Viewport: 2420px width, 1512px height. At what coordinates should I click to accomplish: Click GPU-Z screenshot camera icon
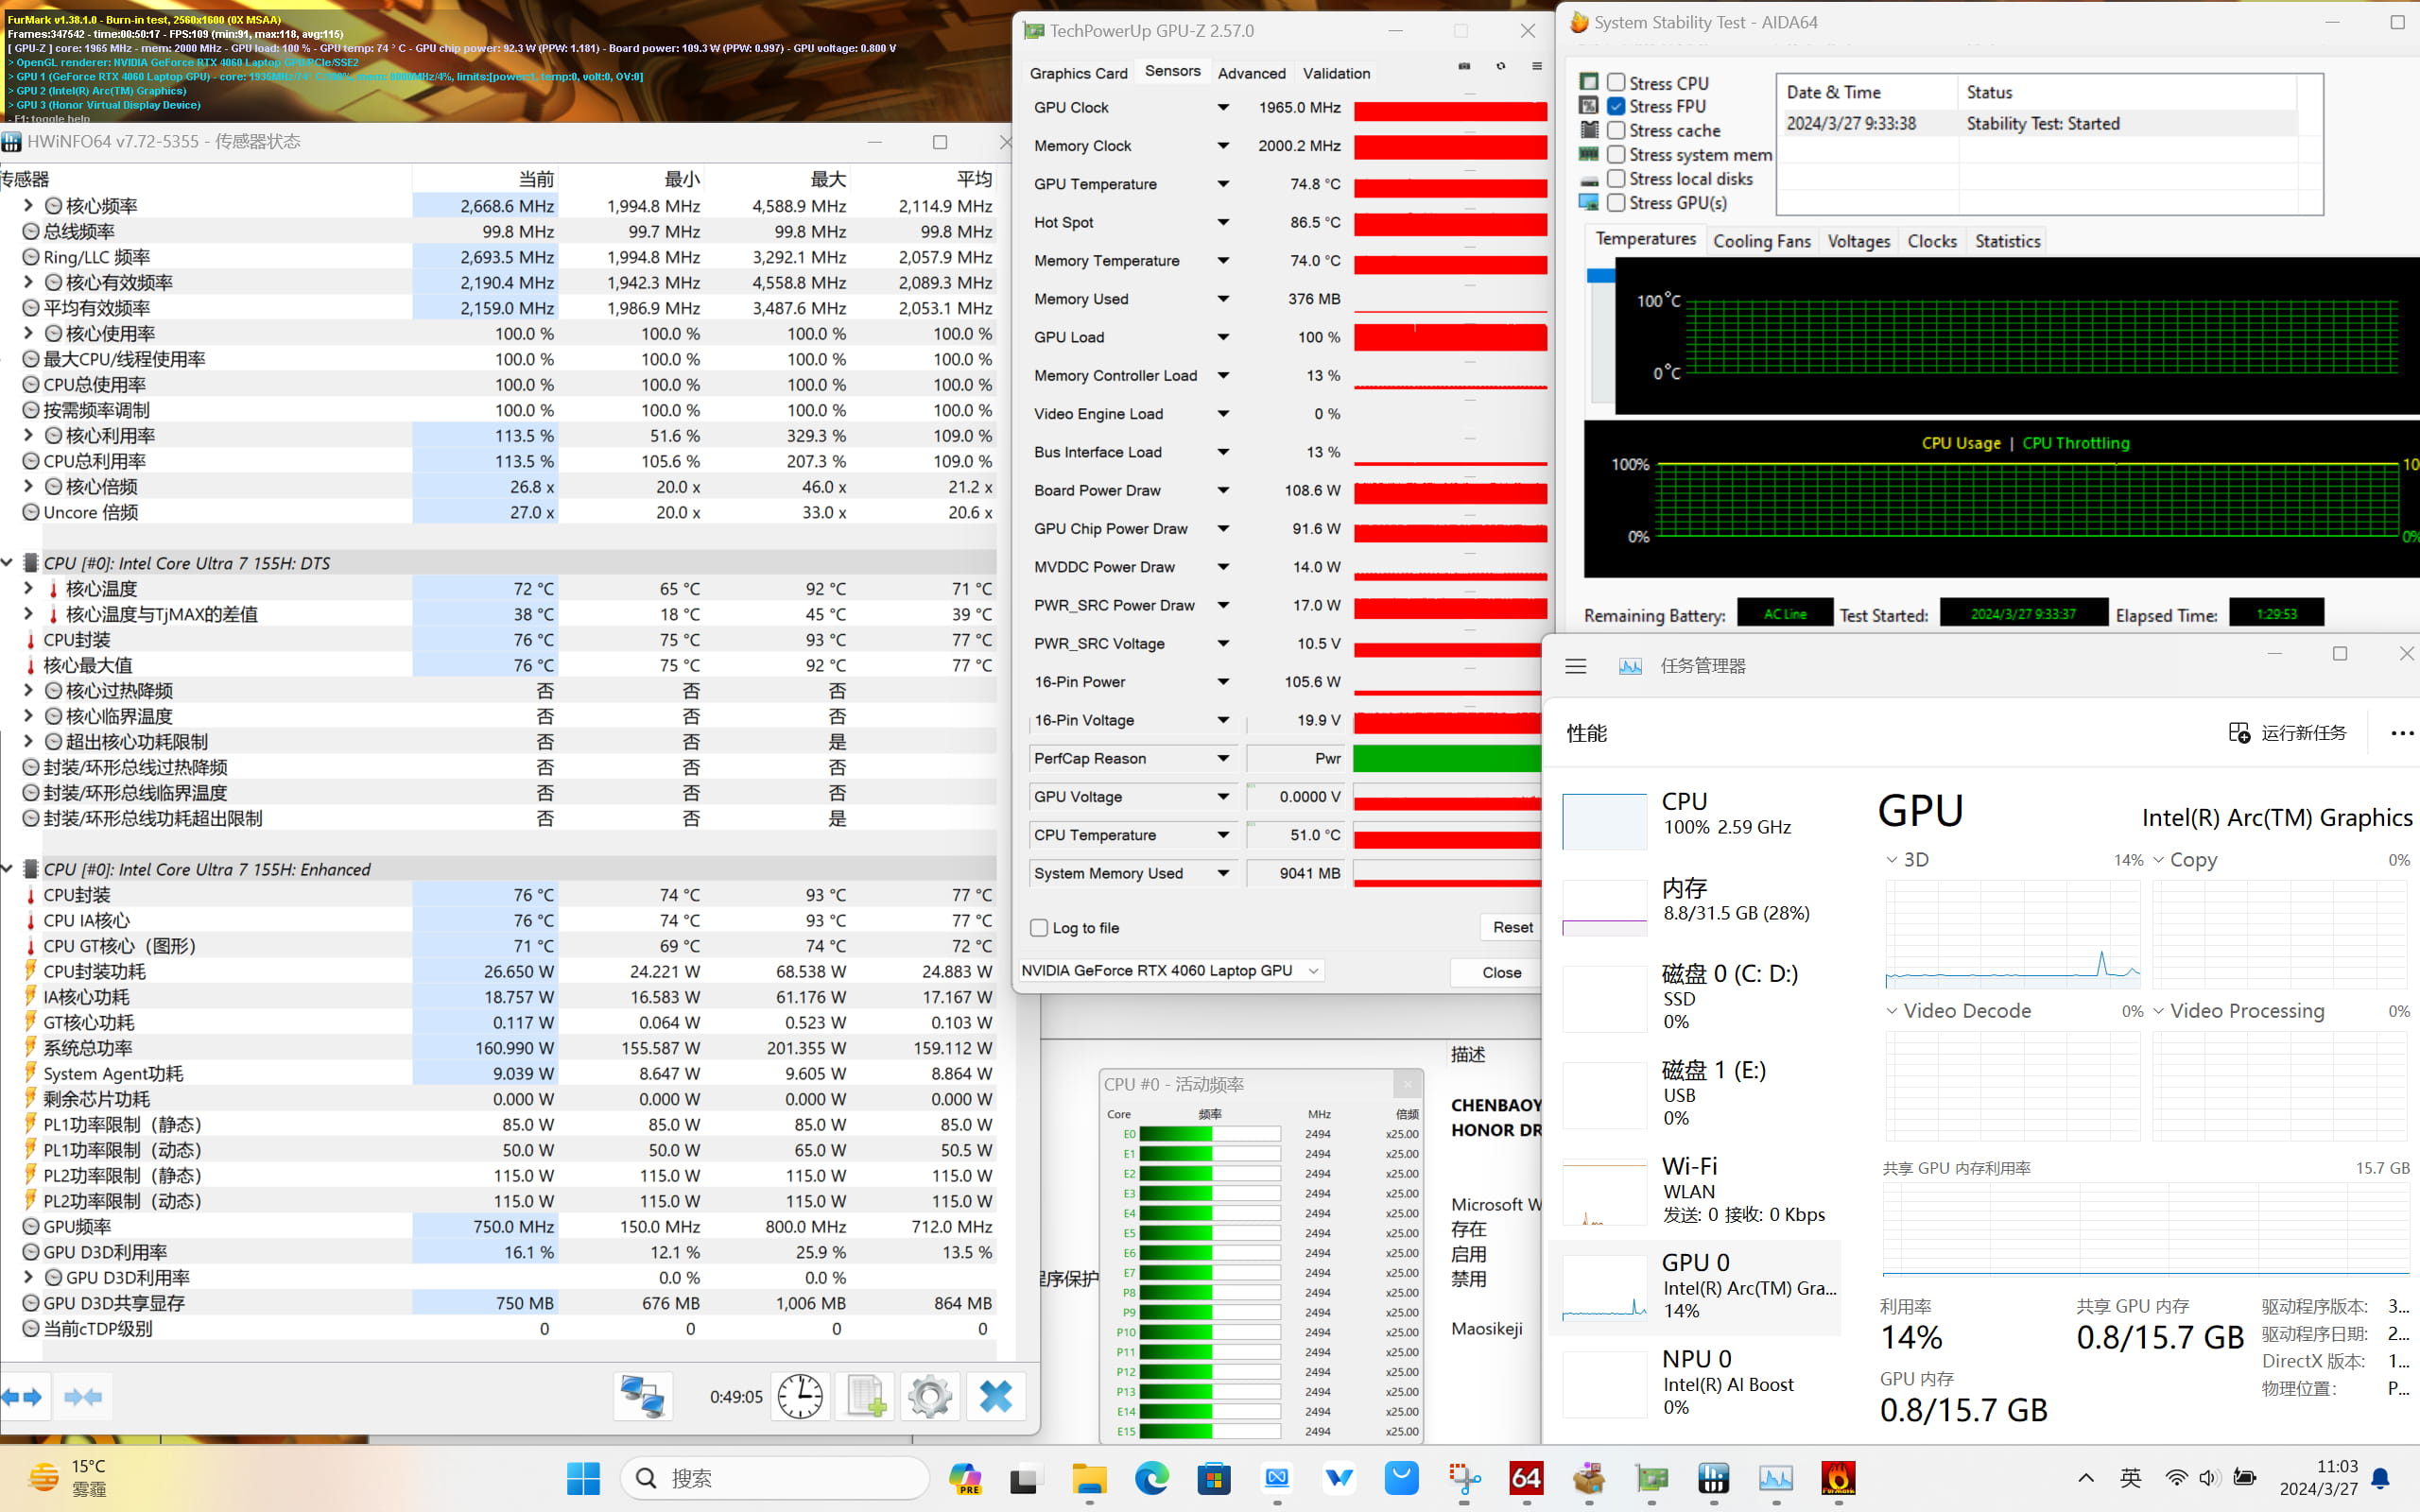pos(1464,66)
